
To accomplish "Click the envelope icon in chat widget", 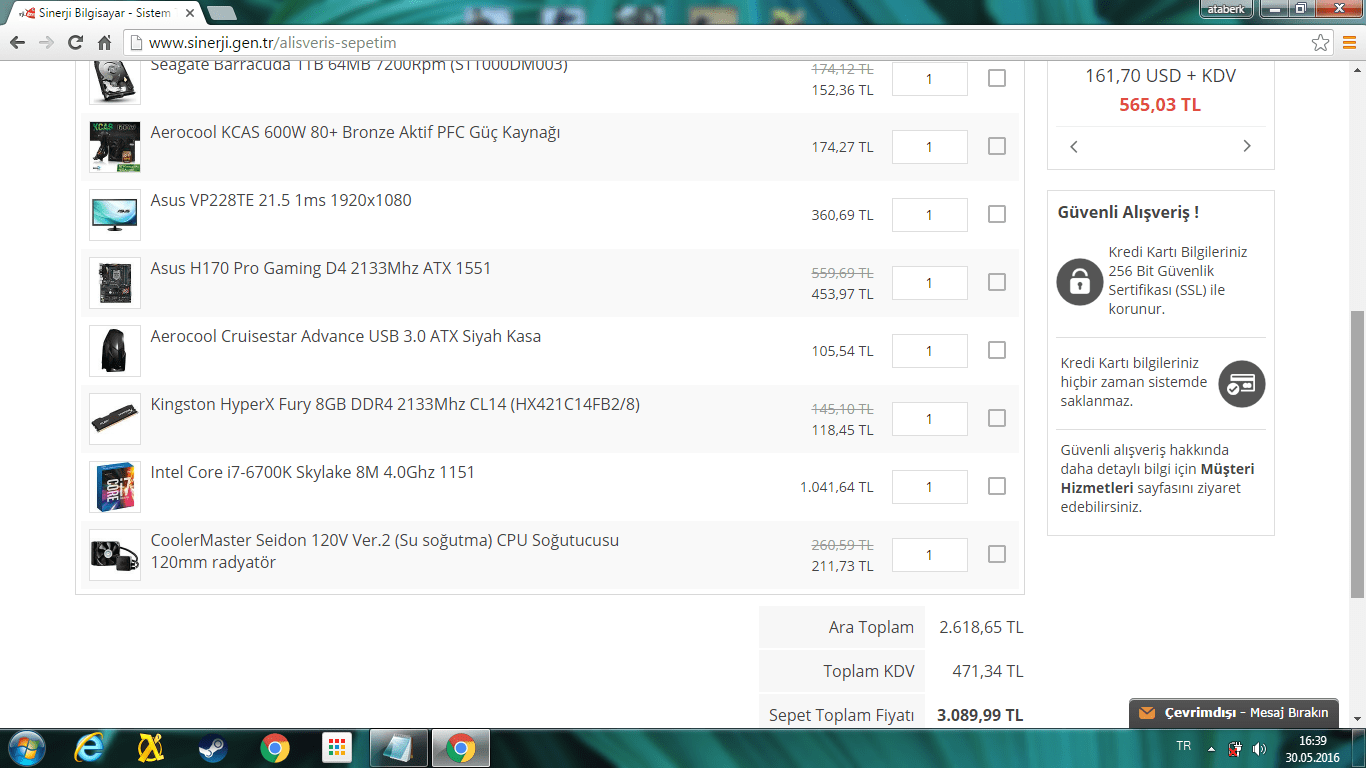I will coord(1147,713).
